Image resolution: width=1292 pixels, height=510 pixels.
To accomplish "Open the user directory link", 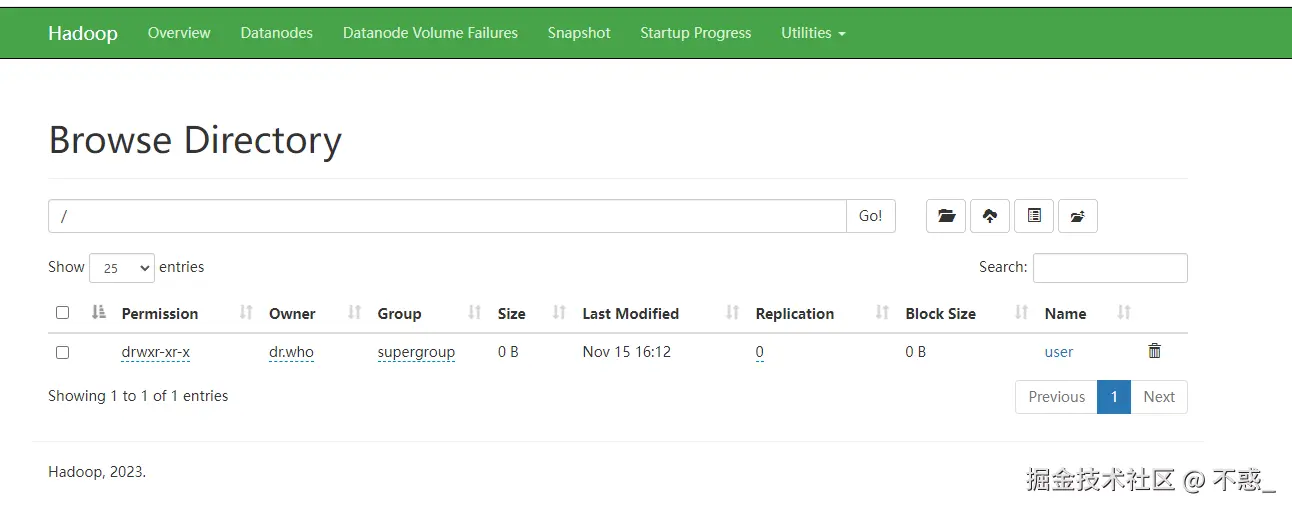I will (1058, 352).
